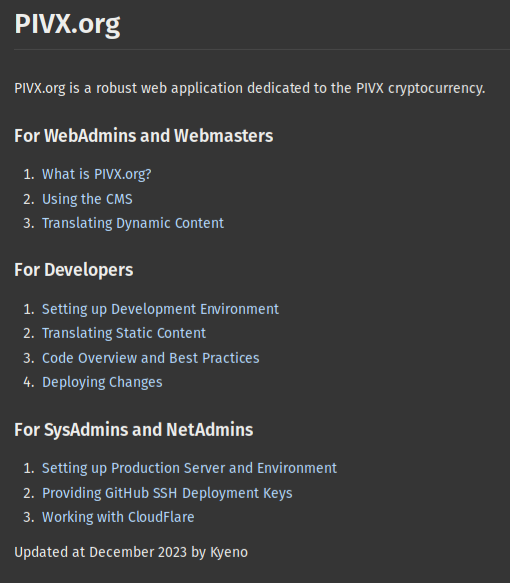Click the For Developers section heading
The image size is (510, 583).
tap(74, 270)
